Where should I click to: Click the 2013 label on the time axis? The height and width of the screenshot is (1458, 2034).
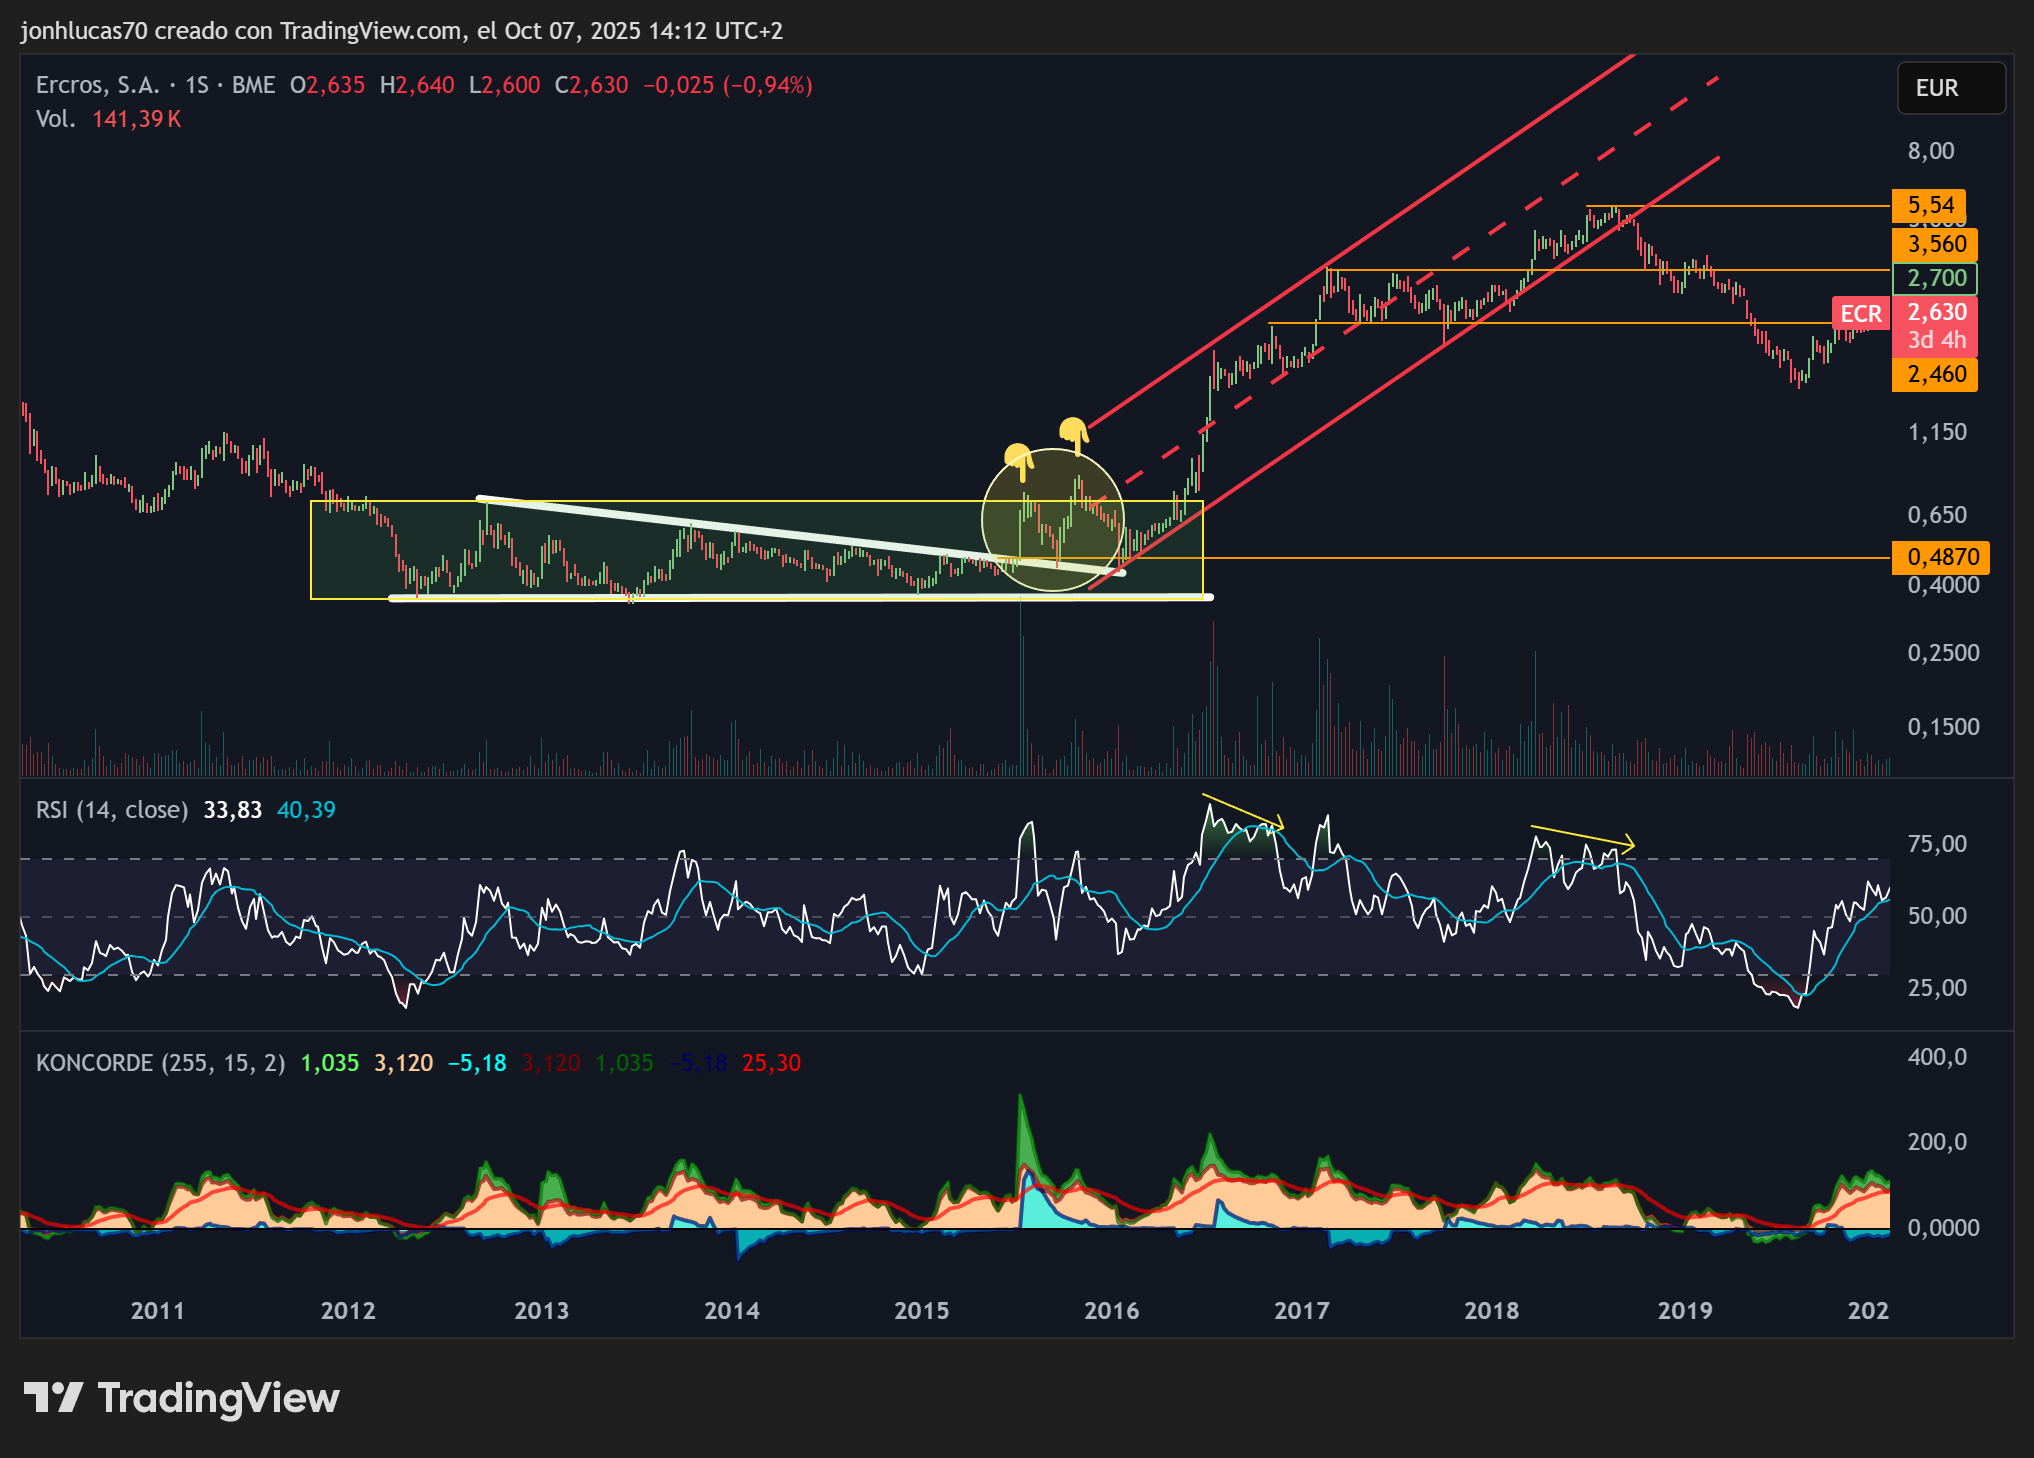point(541,1311)
